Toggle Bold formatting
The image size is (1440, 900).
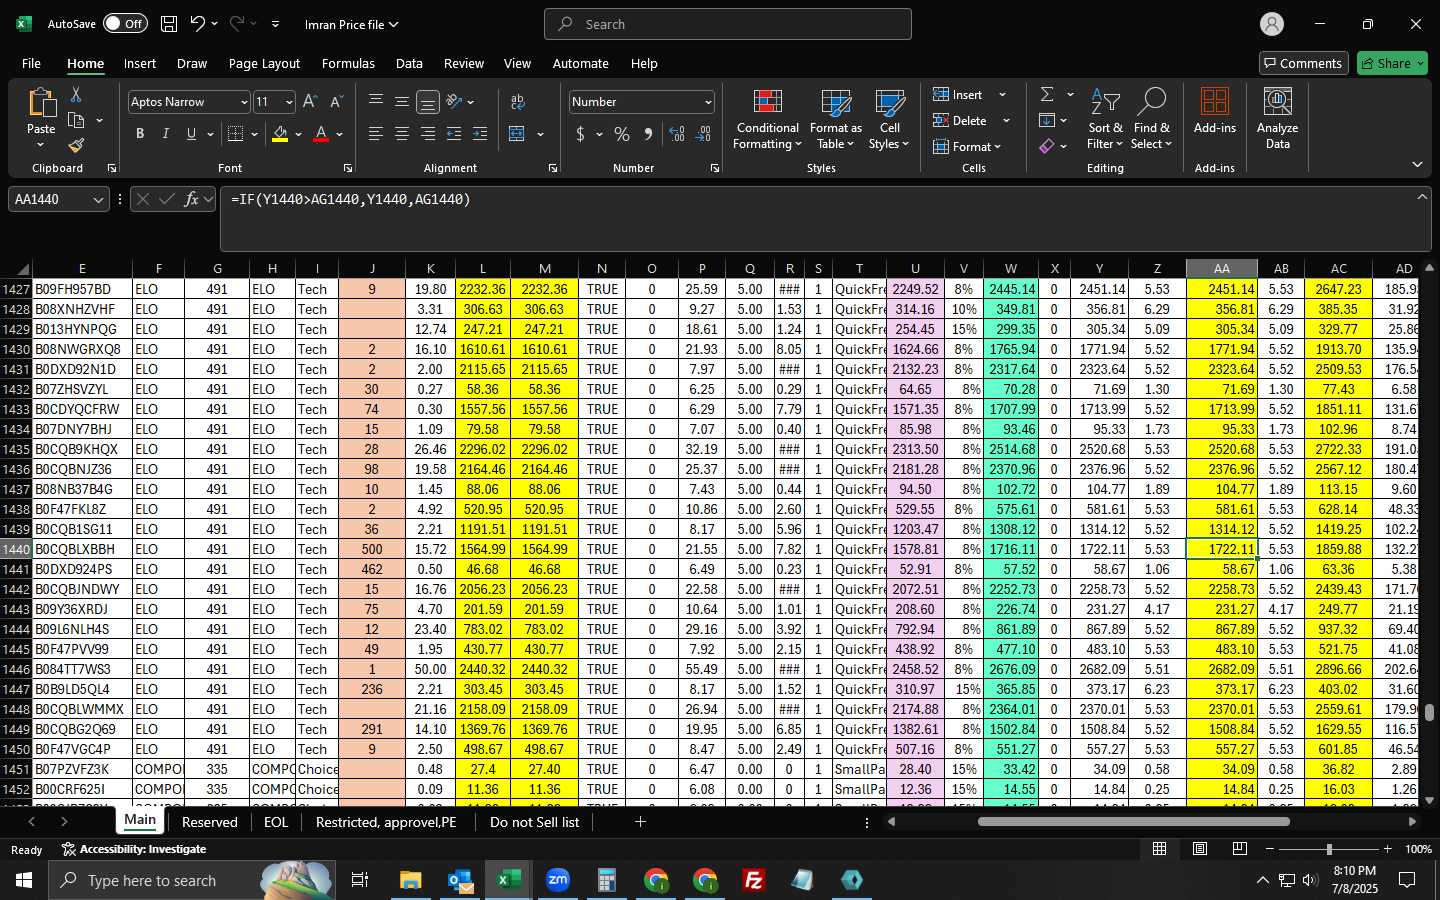coord(140,134)
